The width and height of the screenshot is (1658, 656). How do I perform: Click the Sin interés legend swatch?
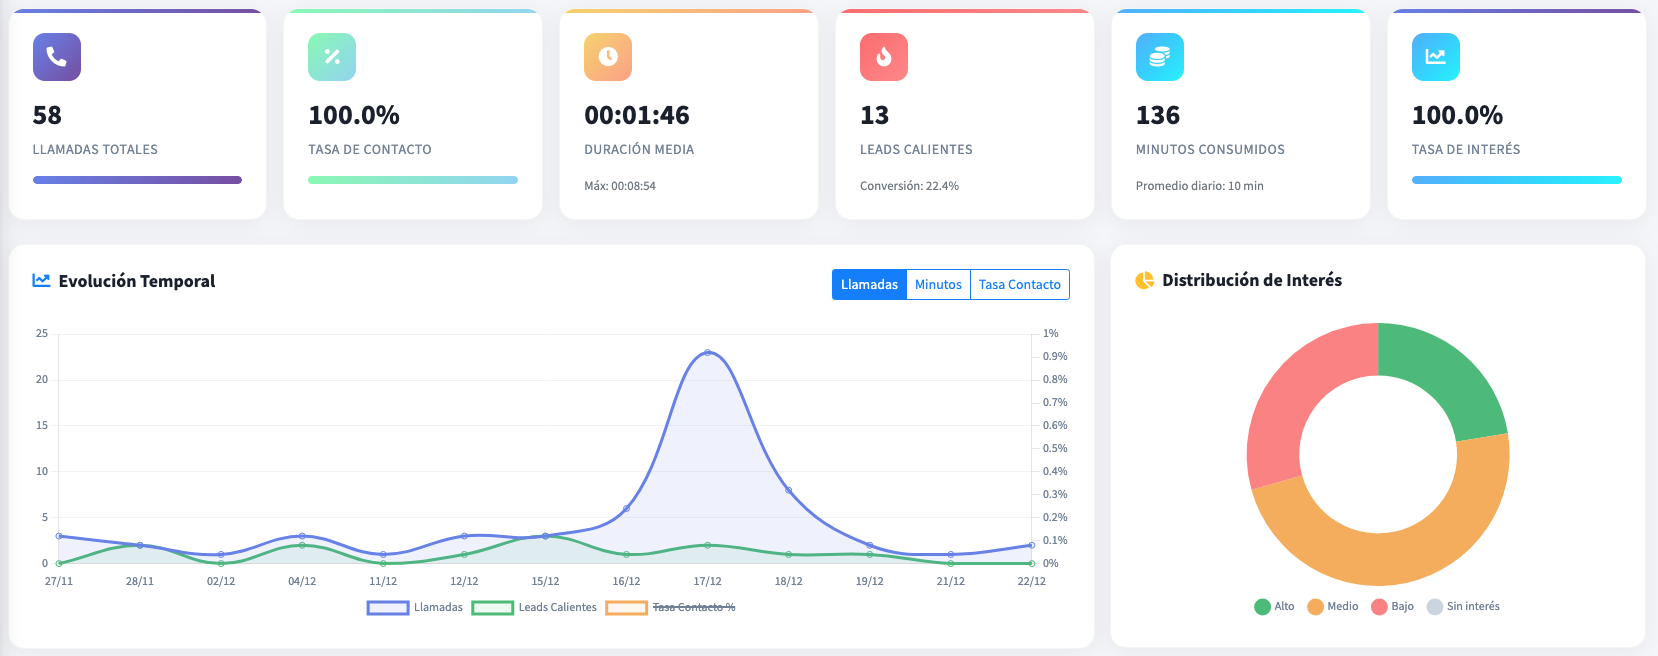pyautogui.click(x=1435, y=607)
